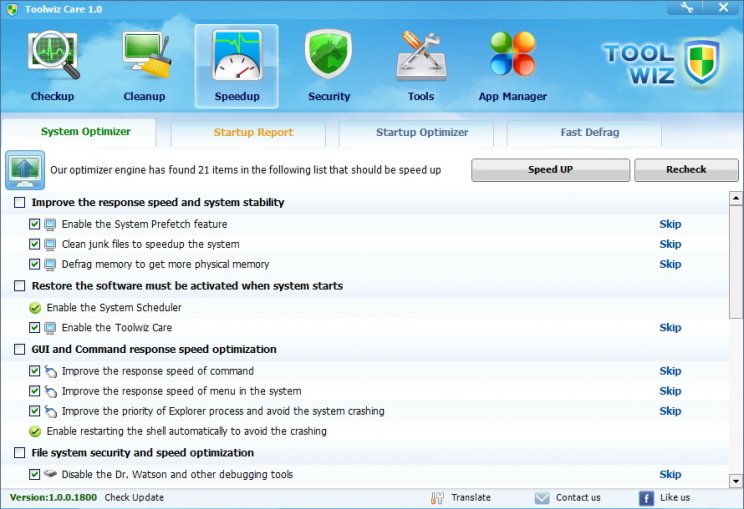Uncheck Enable the Toolwiz Care
The height and width of the screenshot is (509, 744).
pyautogui.click(x=34, y=327)
